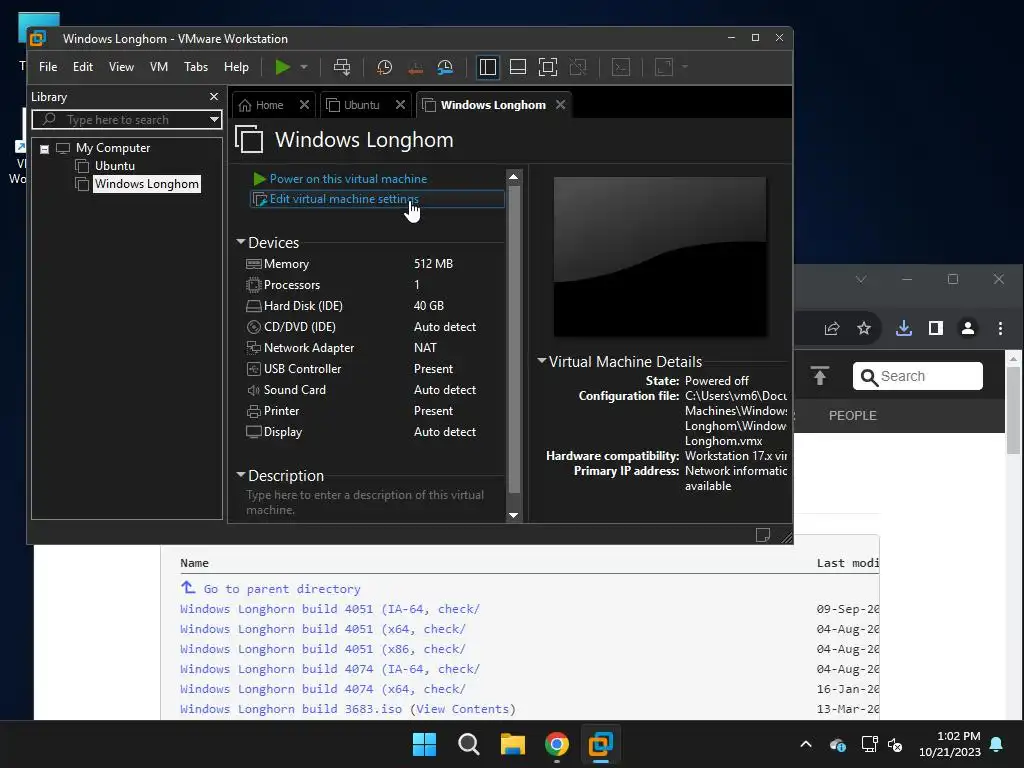
Task: Click the message log icon in status bar
Action: (762, 535)
